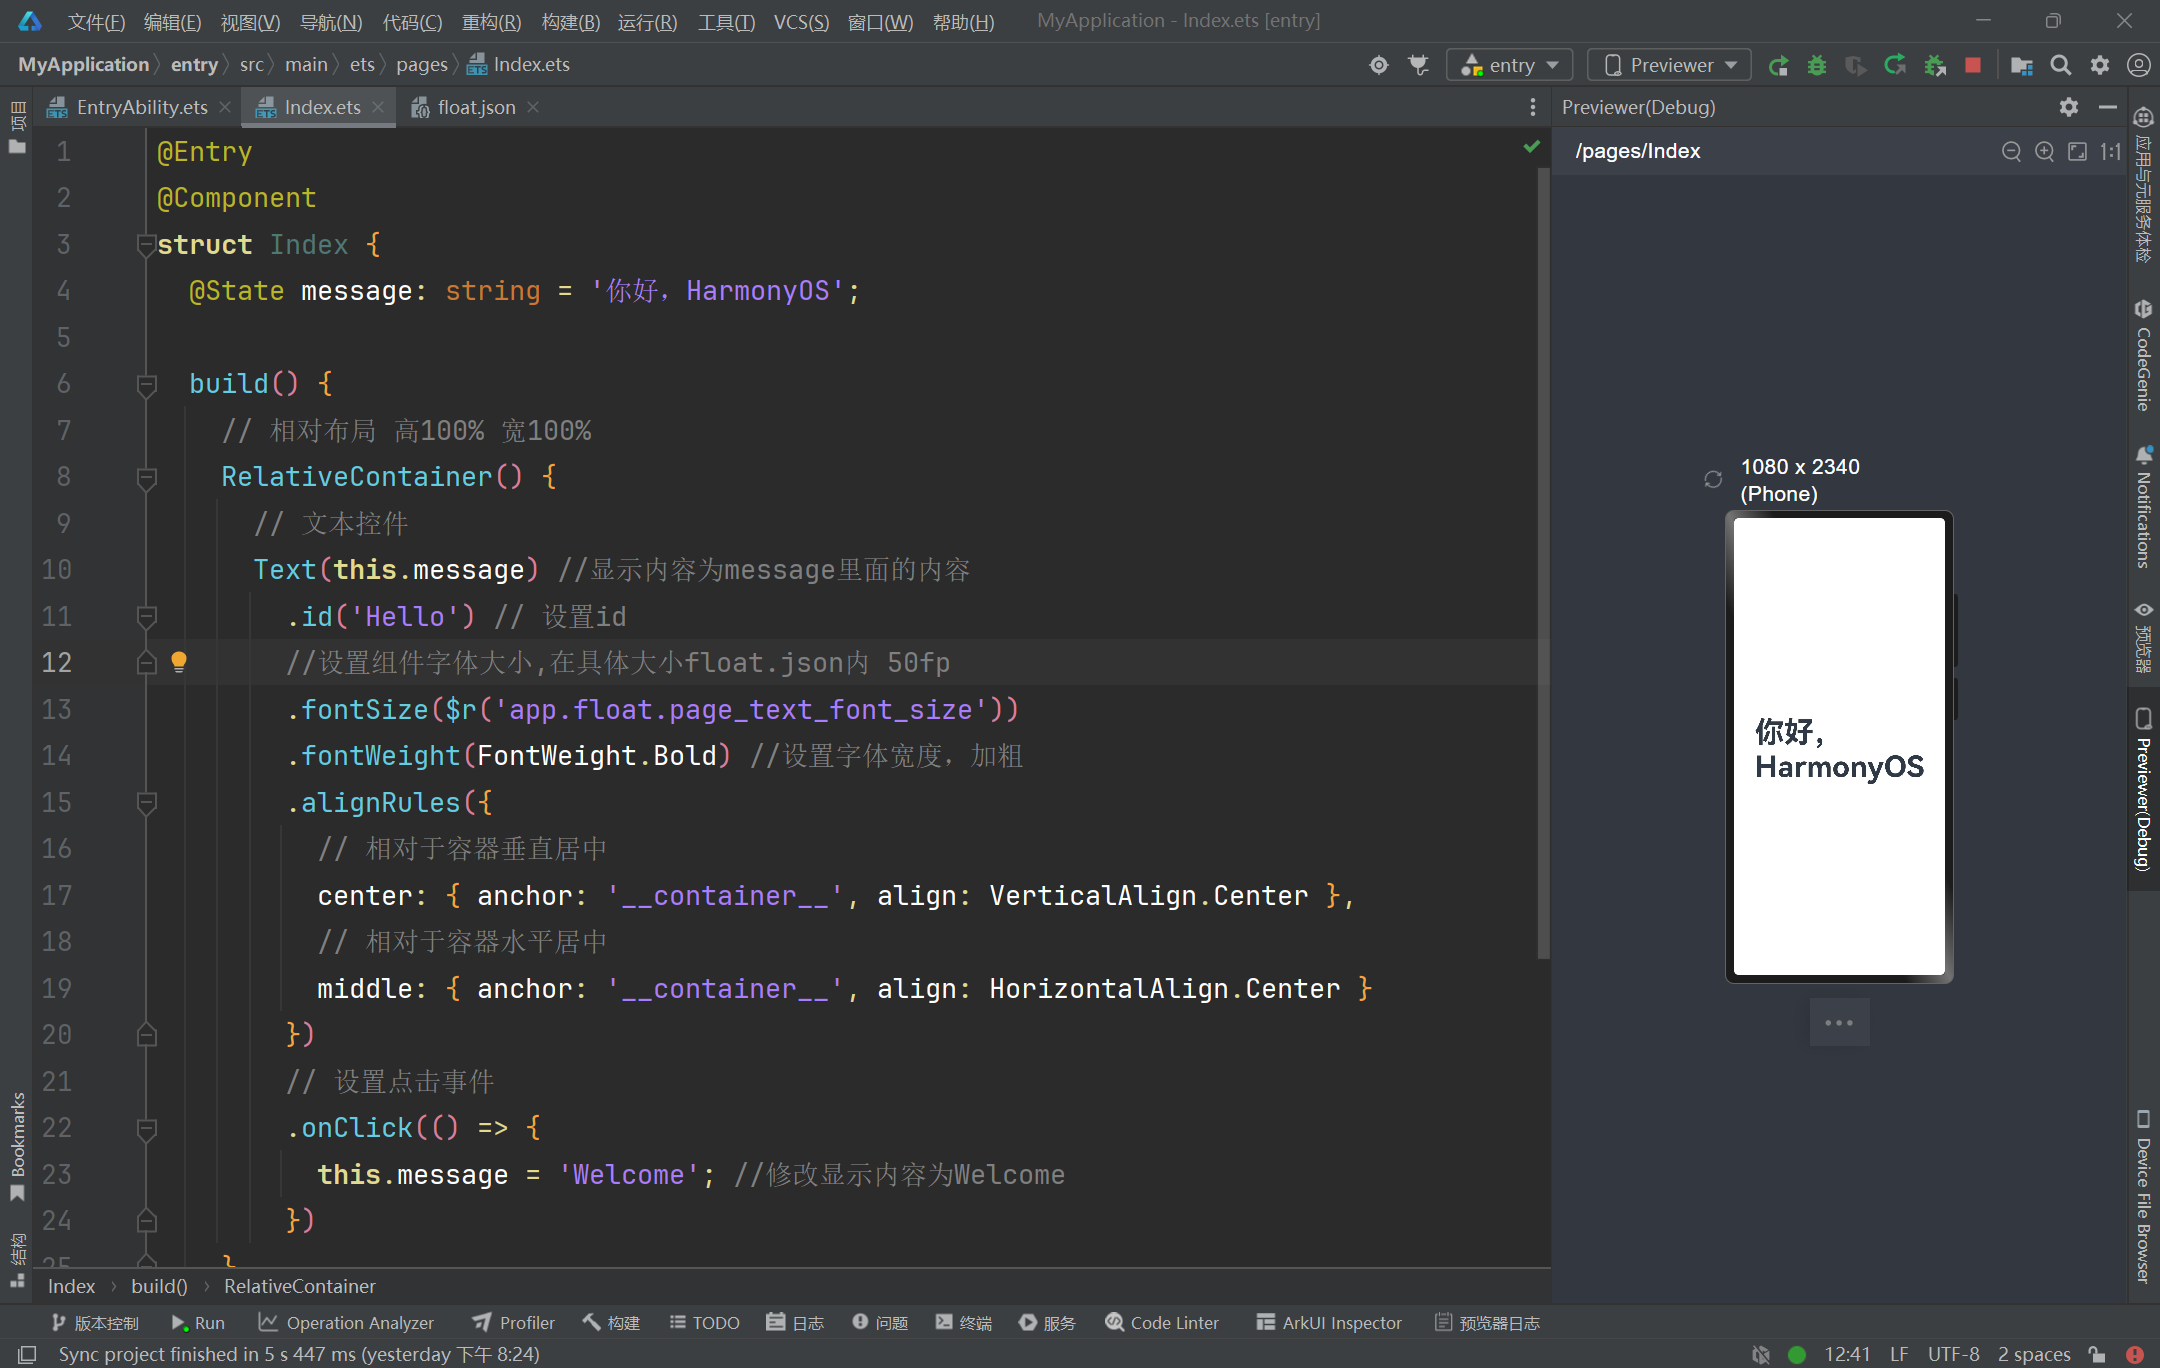Click the green status dot in status bar
This screenshot has height=1368, width=2160.
pos(1797,1354)
